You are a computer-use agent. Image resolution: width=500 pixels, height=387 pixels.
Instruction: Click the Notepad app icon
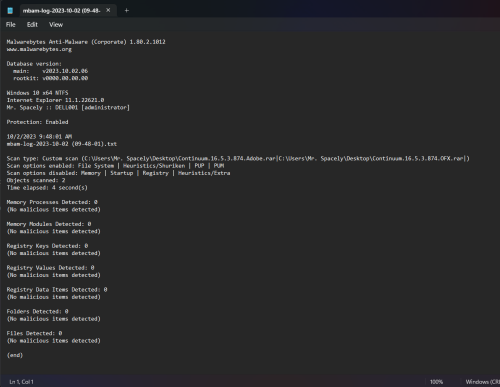coord(10,11)
